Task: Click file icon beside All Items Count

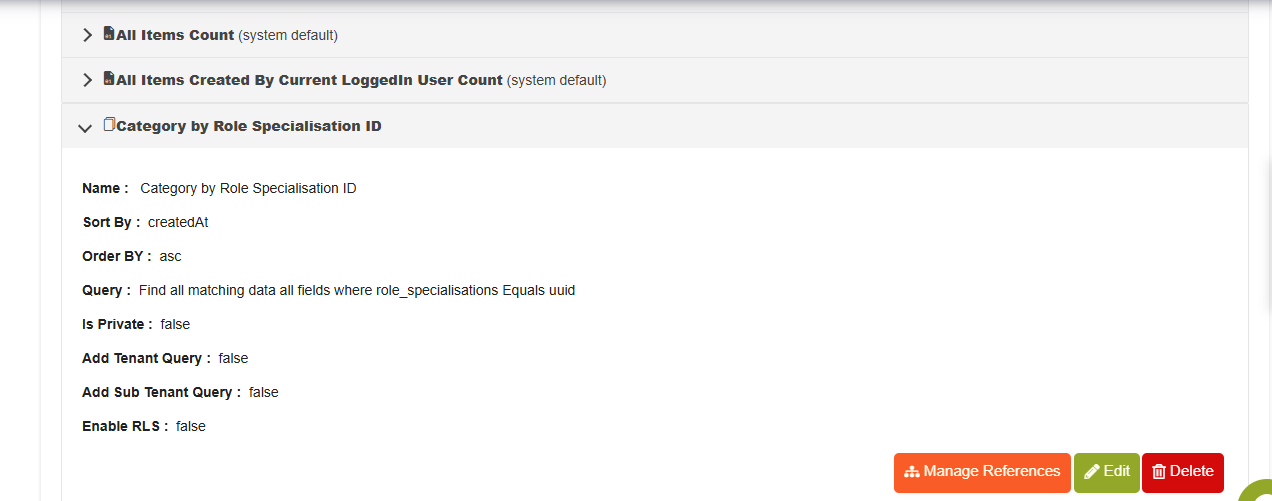Action: pos(109,34)
